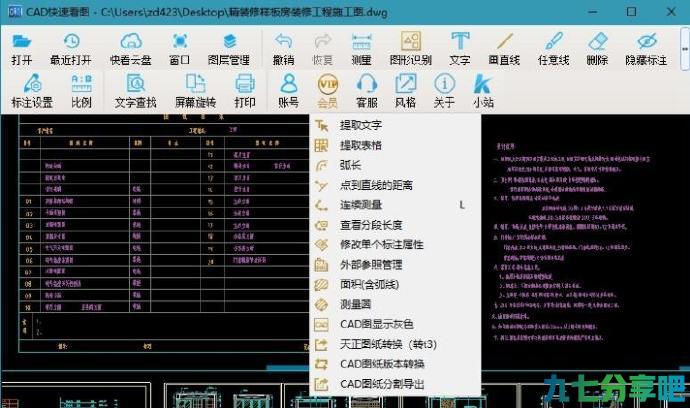The width and height of the screenshot is (690, 408).
Task: Select the 测量 measure tool
Action: pos(361,49)
